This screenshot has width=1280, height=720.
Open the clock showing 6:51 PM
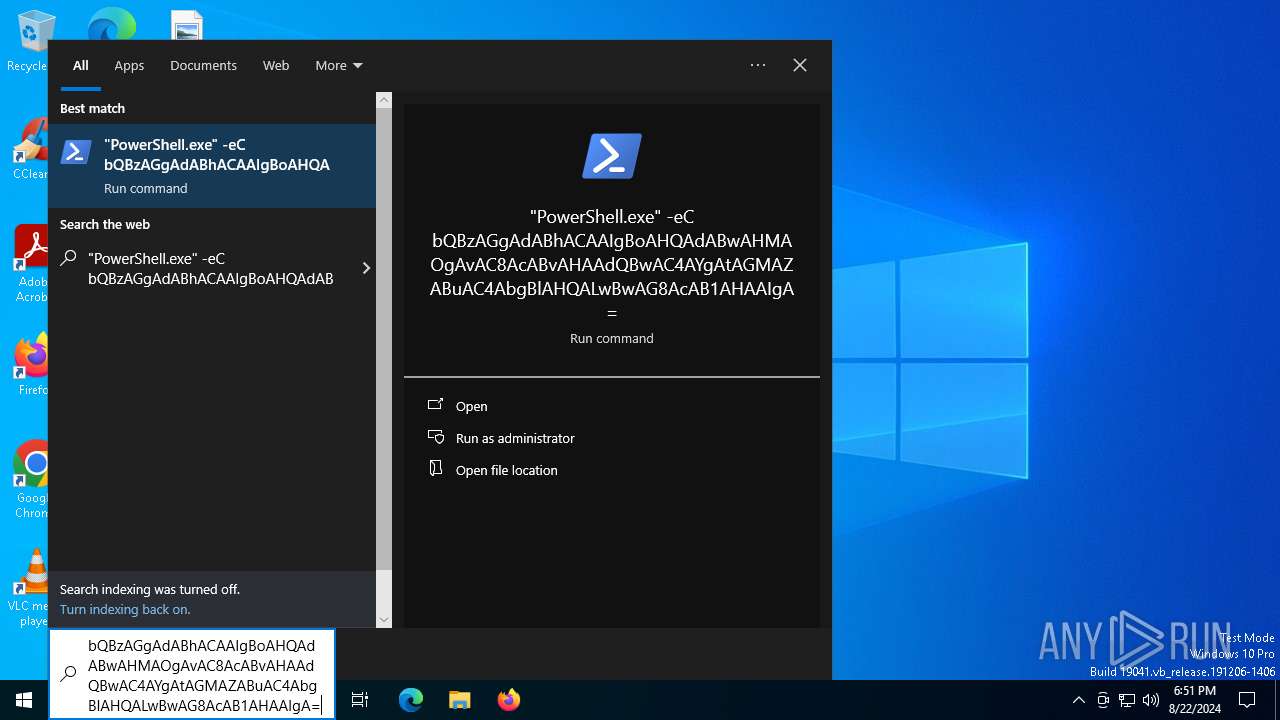1195,700
